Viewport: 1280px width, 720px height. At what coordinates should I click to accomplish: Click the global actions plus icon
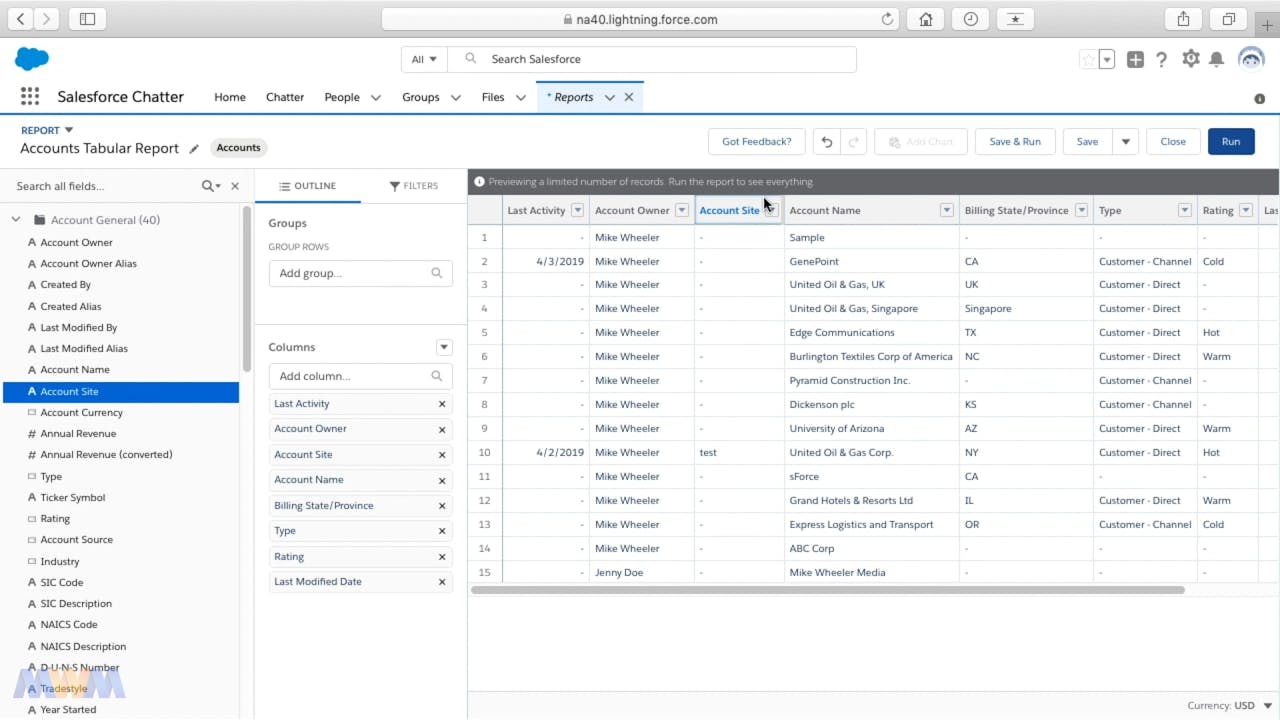(1135, 60)
